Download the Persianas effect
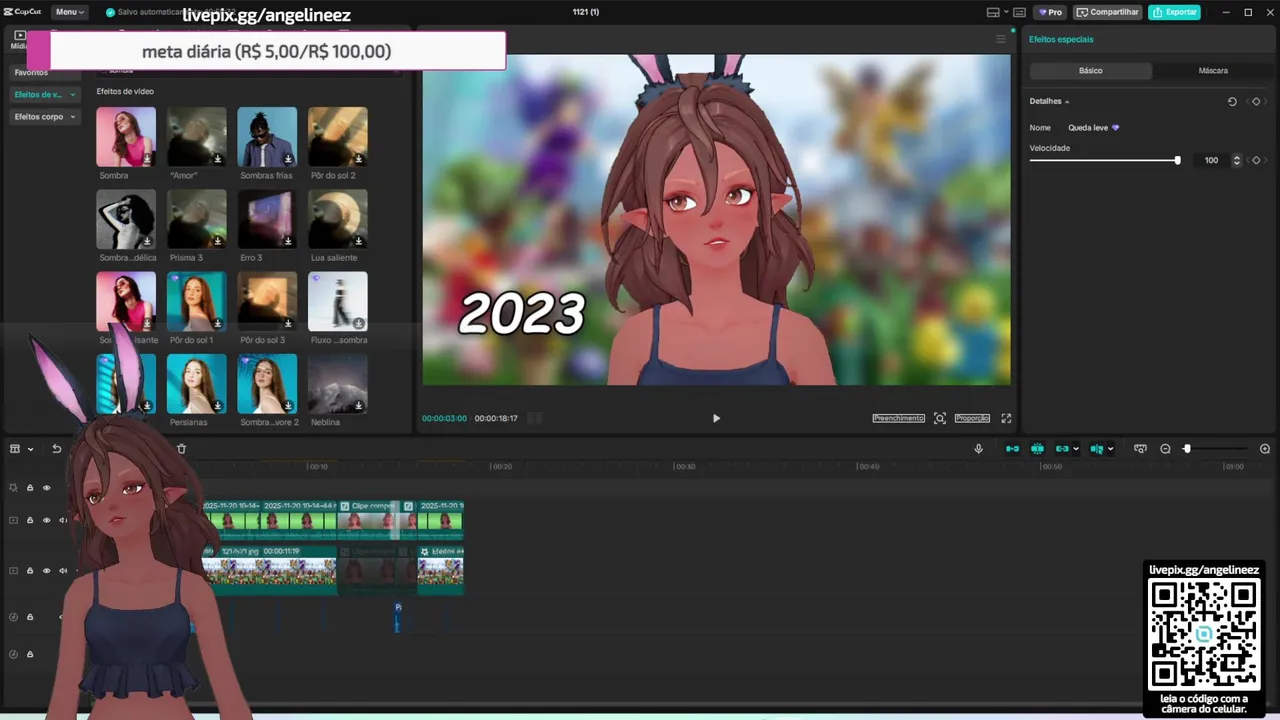The width and height of the screenshot is (1280, 720). [217, 405]
